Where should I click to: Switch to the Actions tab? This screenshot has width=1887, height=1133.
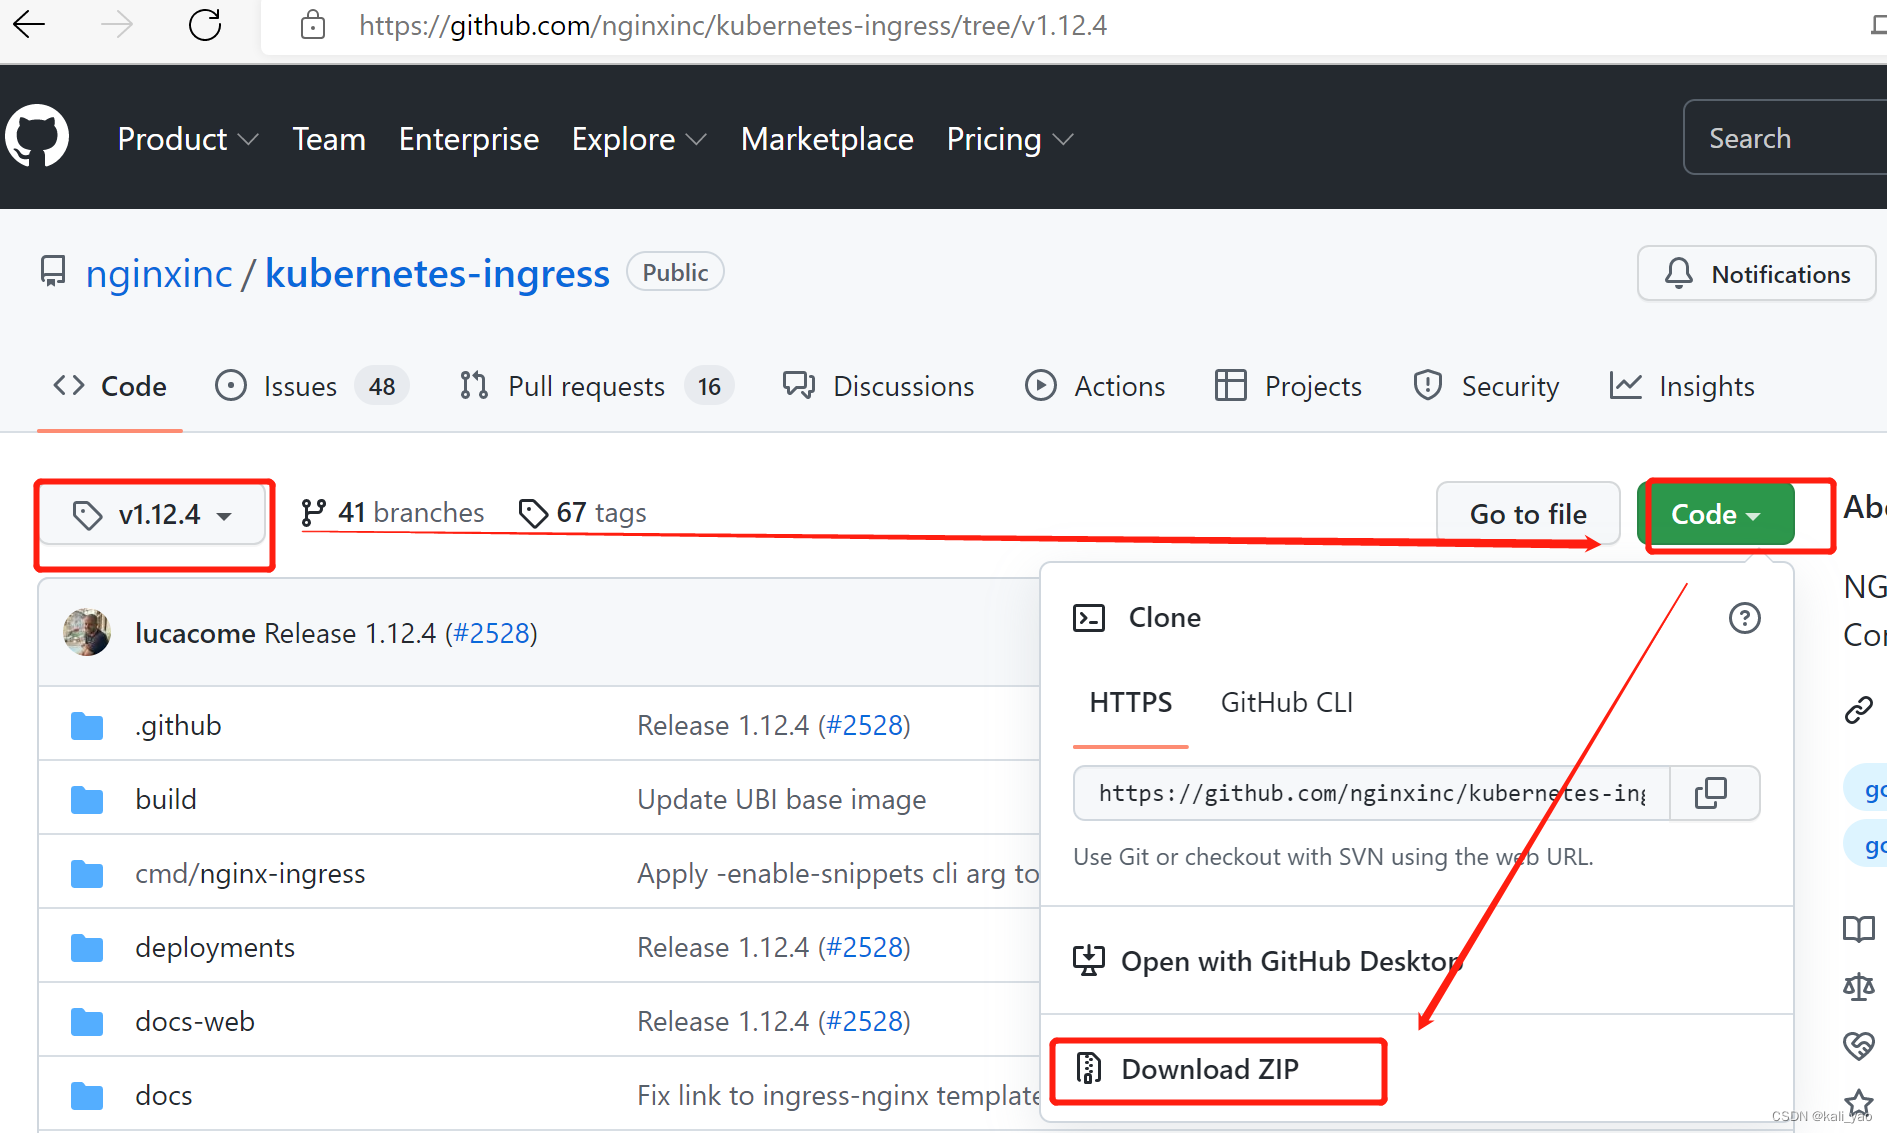(1095, 386)
